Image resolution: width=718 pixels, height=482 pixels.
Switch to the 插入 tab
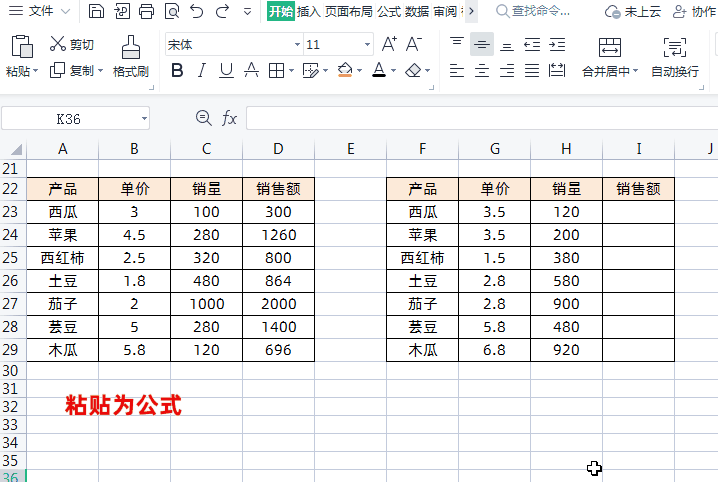coord(309,11)
